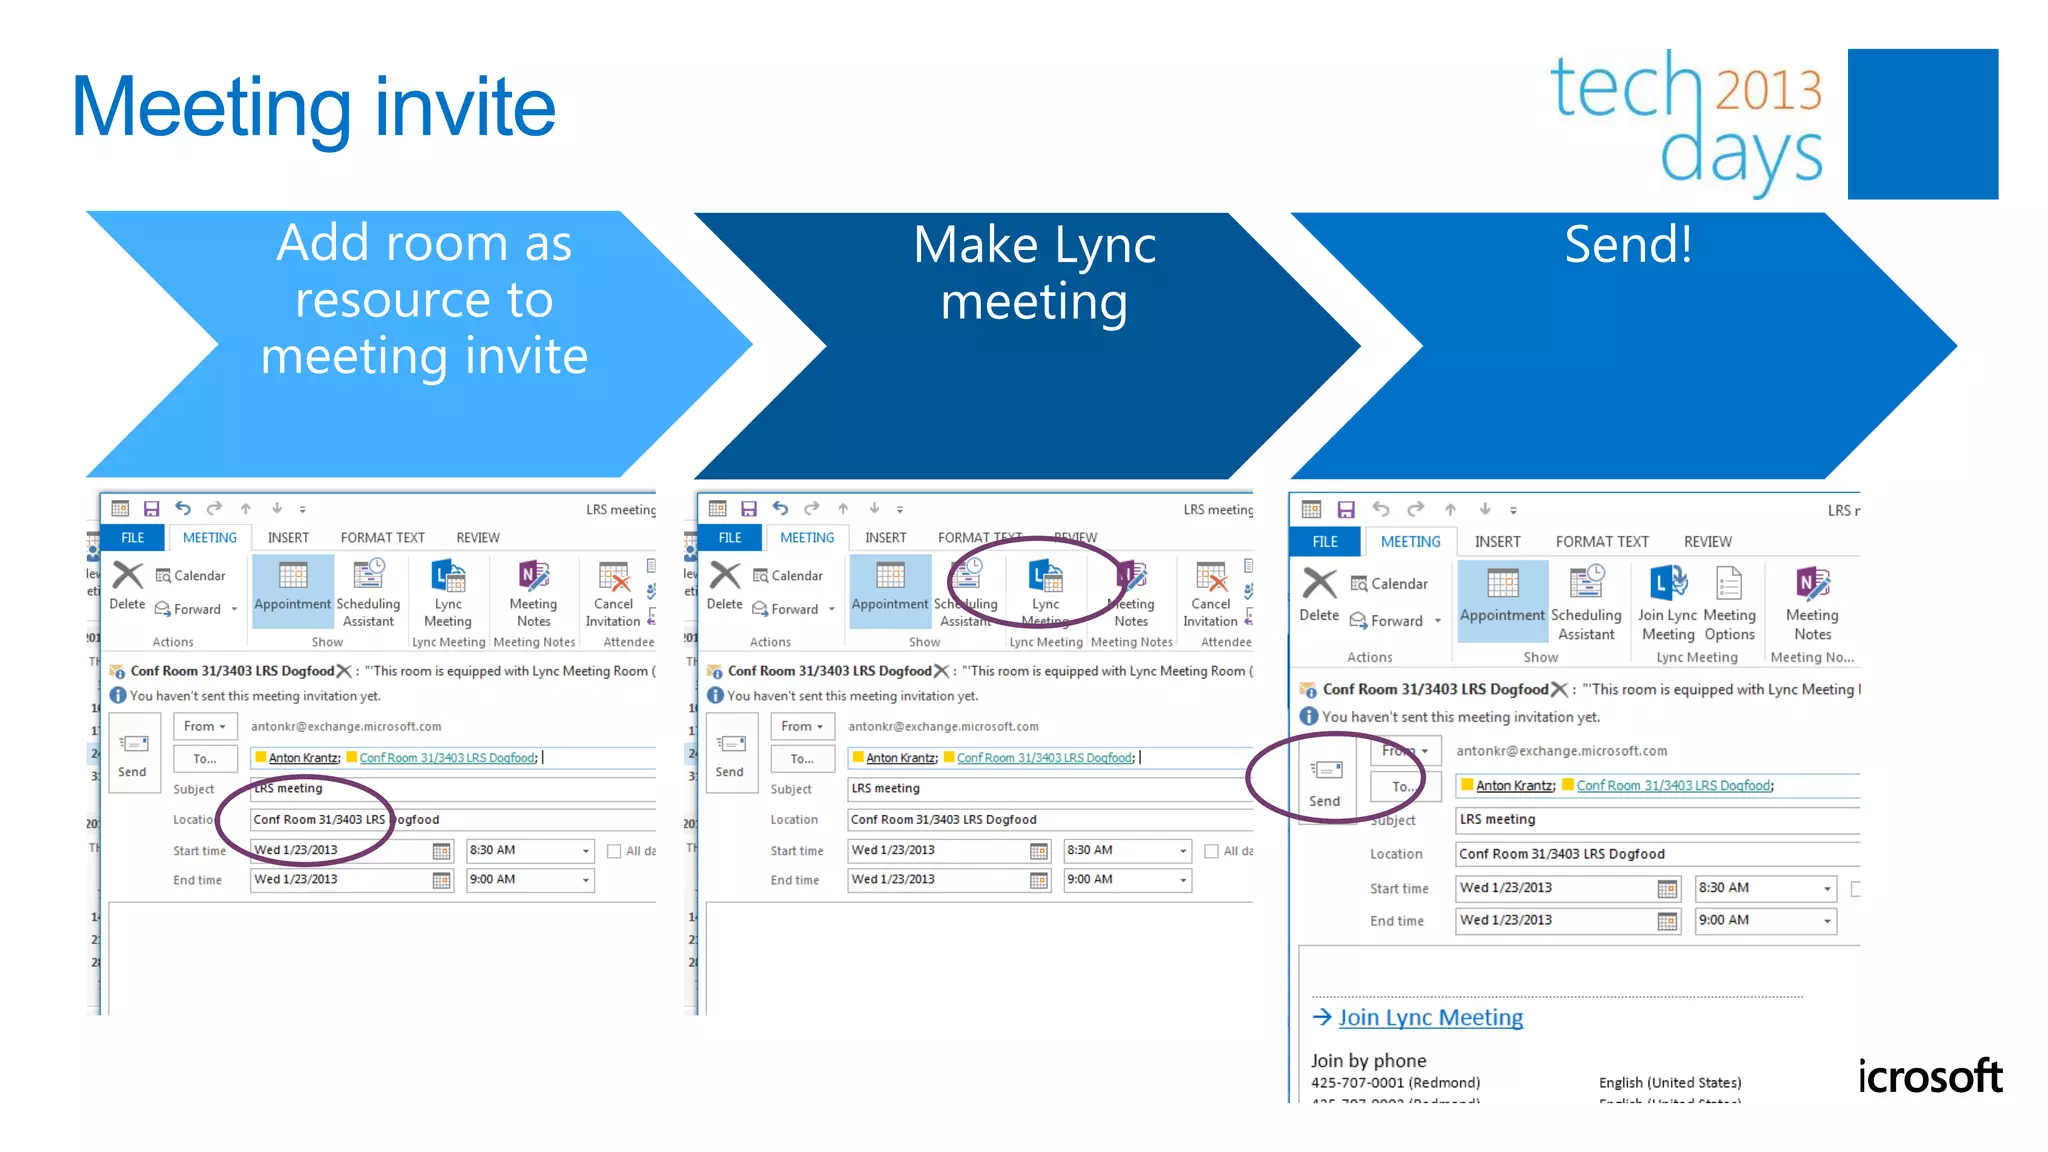The height and width of the screenshot is (1152, 2048).
Task: Open start date picker, Make Lync meeting screenshot
Action: [x=1039, y=851]
